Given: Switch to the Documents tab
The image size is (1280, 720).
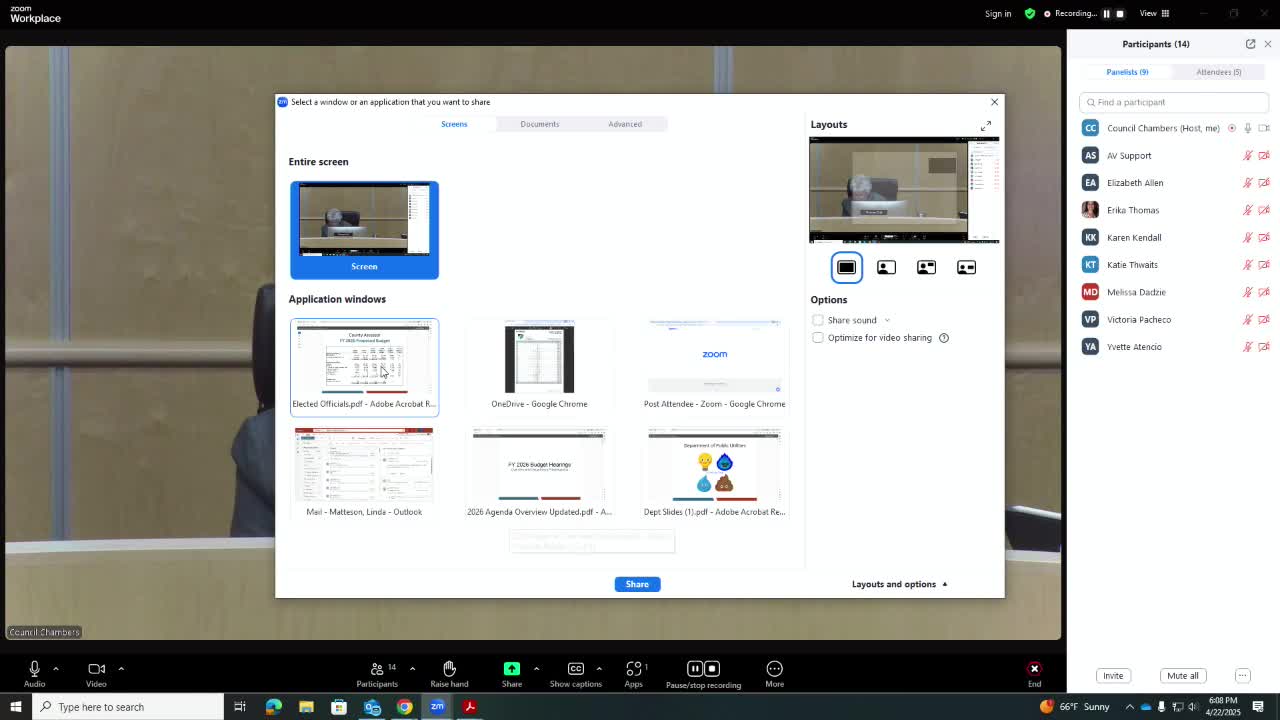Looking at the screenshot, I should tap(539, 124).
